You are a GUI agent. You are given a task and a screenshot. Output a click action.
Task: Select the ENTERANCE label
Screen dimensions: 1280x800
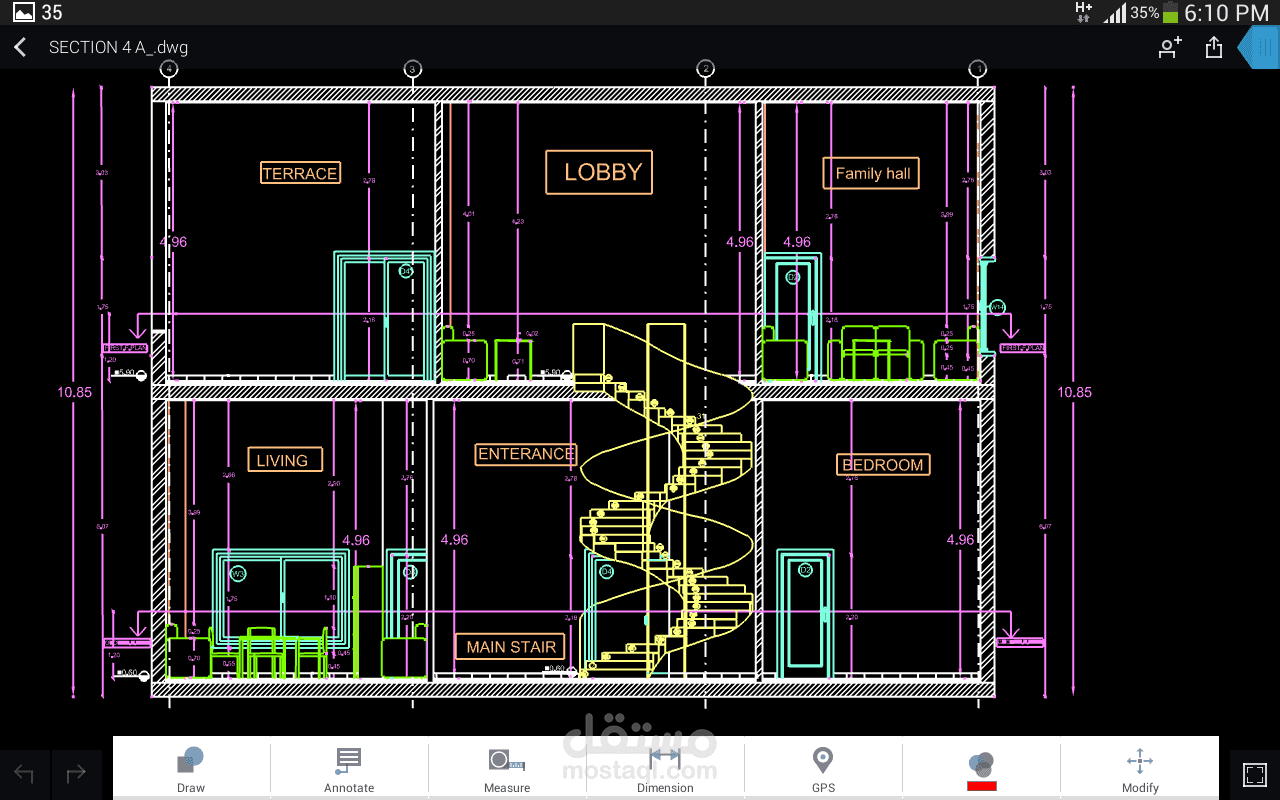point(525,454)
